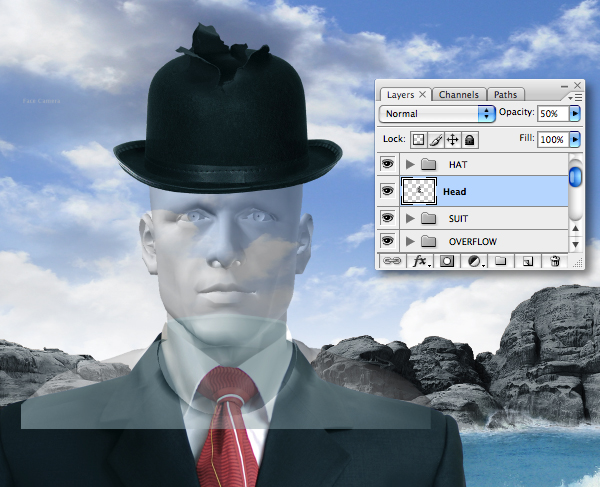
Task: Minimize the Layers panel
Action: (564, 86)
